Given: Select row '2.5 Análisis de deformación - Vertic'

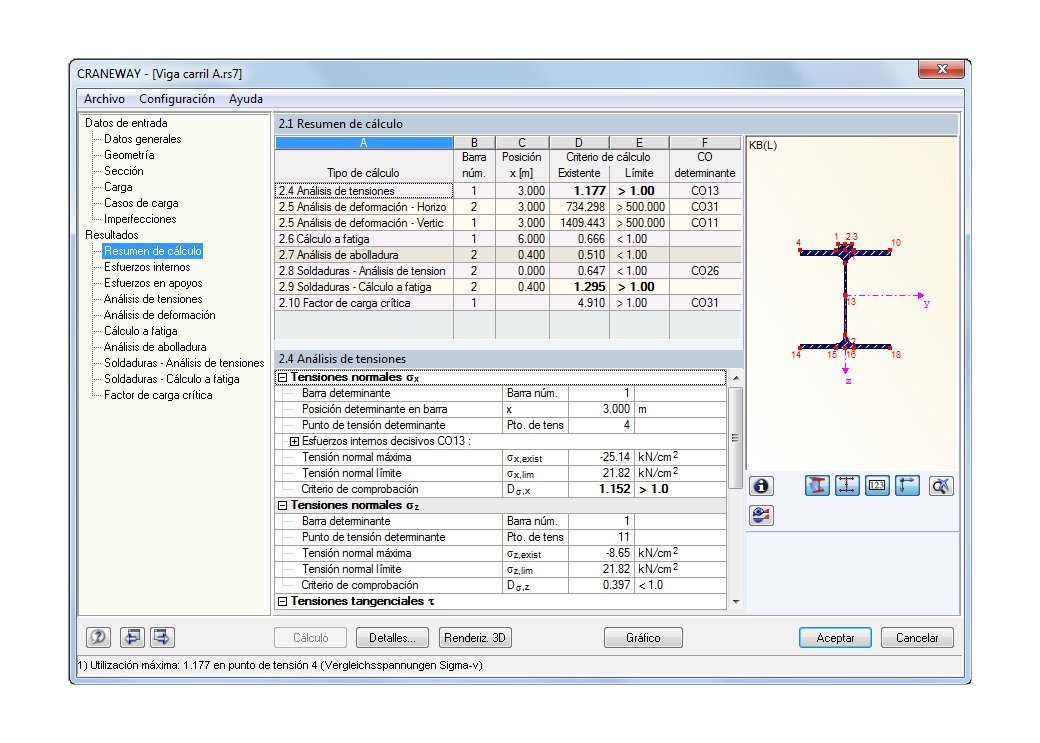Looking at the screenshot, I should pyautogui.click(x=508, y=223).
